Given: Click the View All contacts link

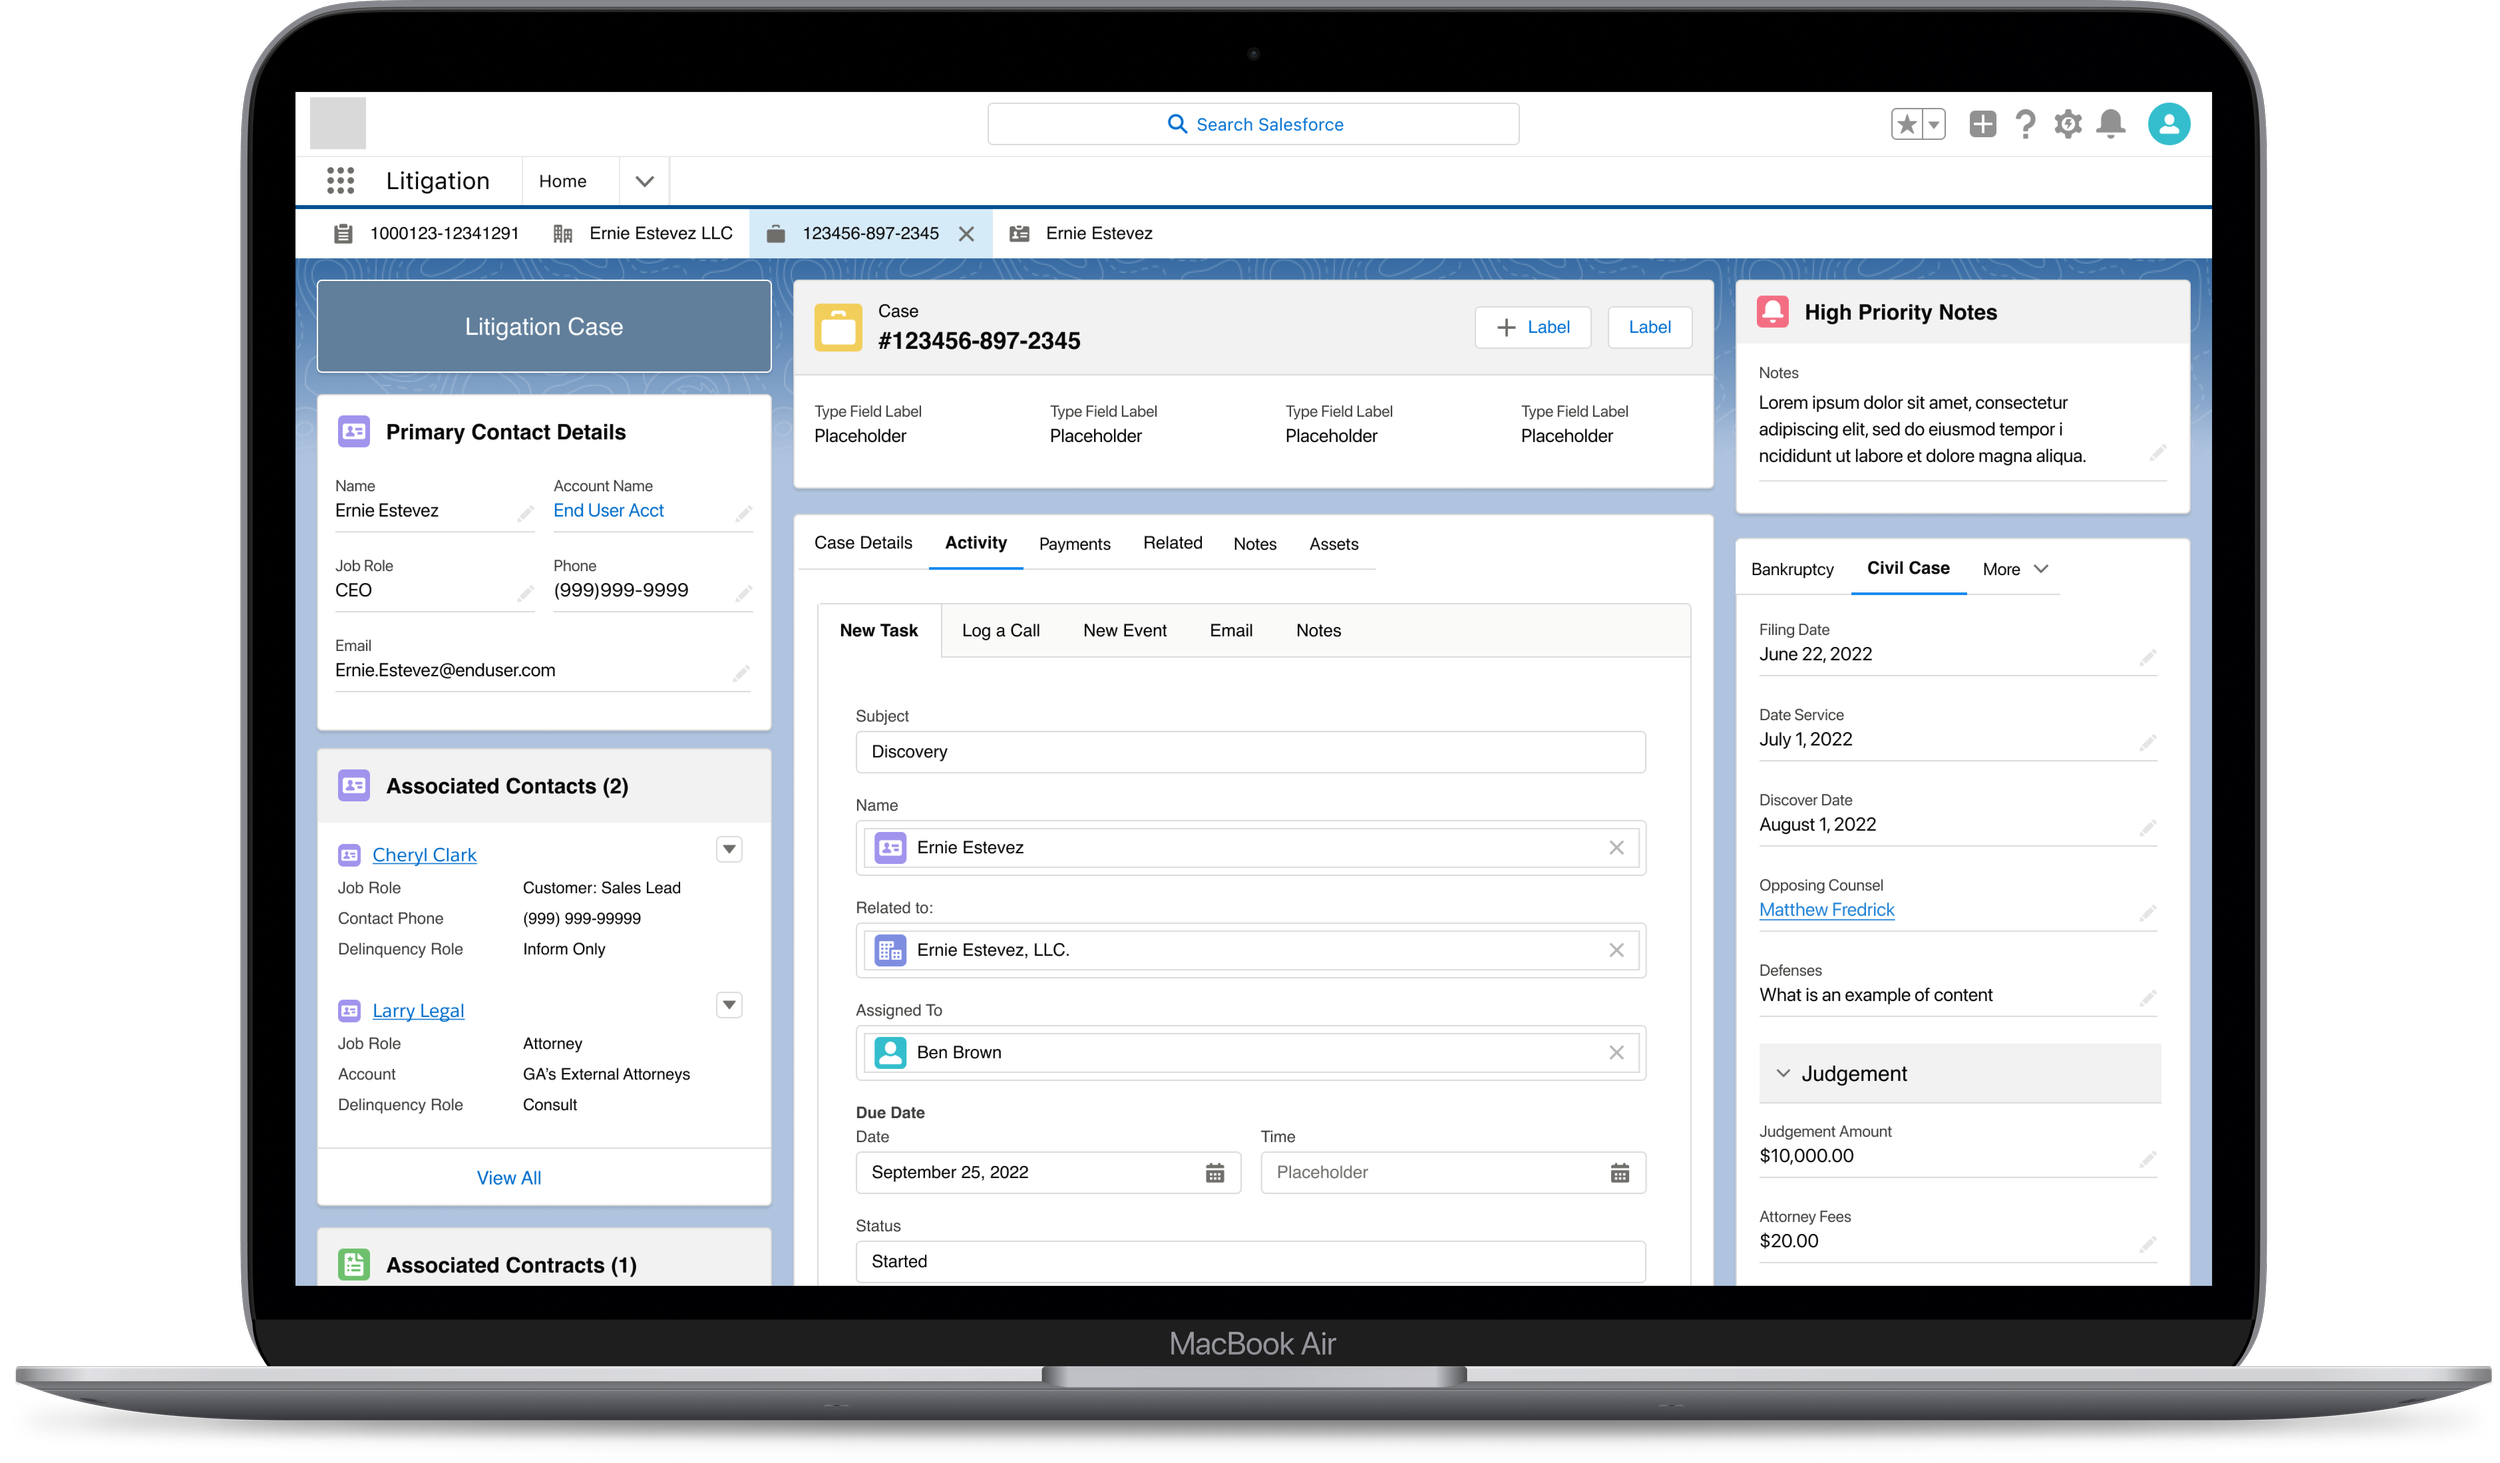Looking at the screenshot, I should click(x=508, y=1178).
